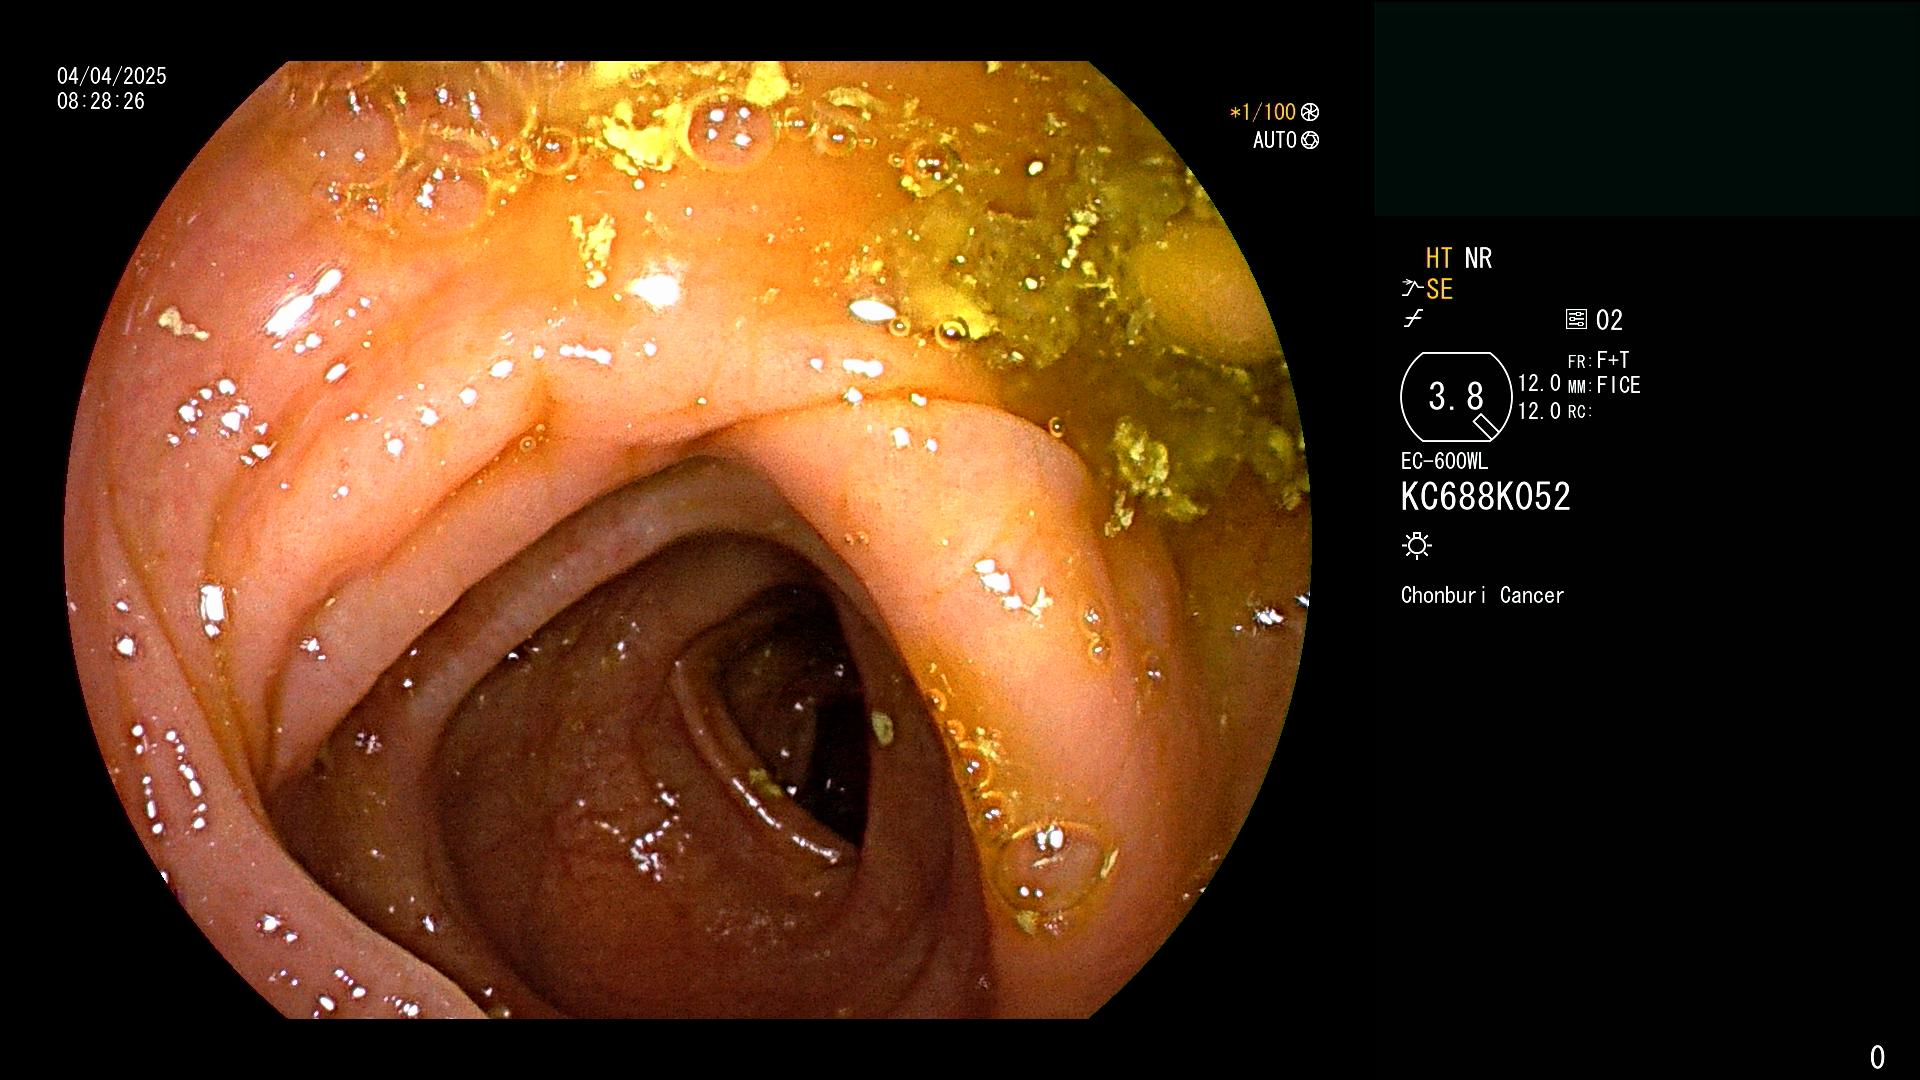Click the NR indicator

[1478, 258]
